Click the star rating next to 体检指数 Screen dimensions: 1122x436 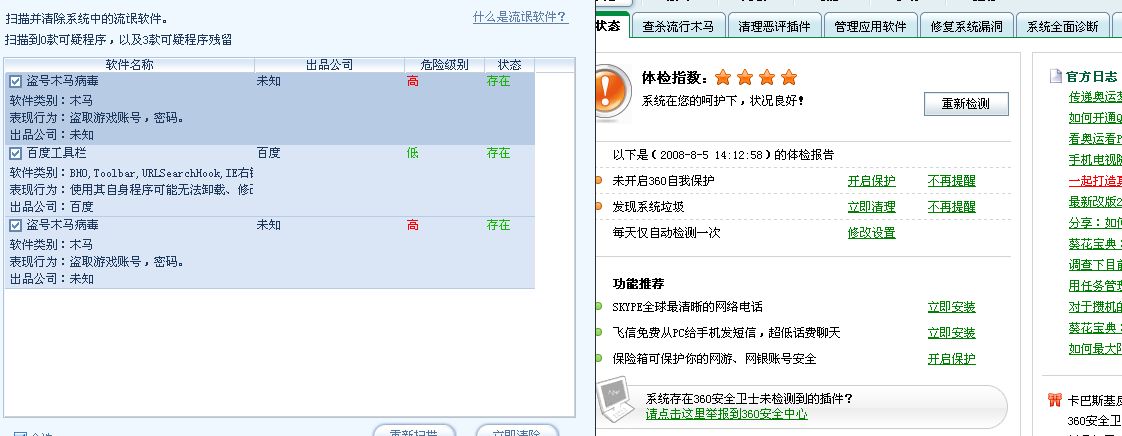tap(756, 77)
